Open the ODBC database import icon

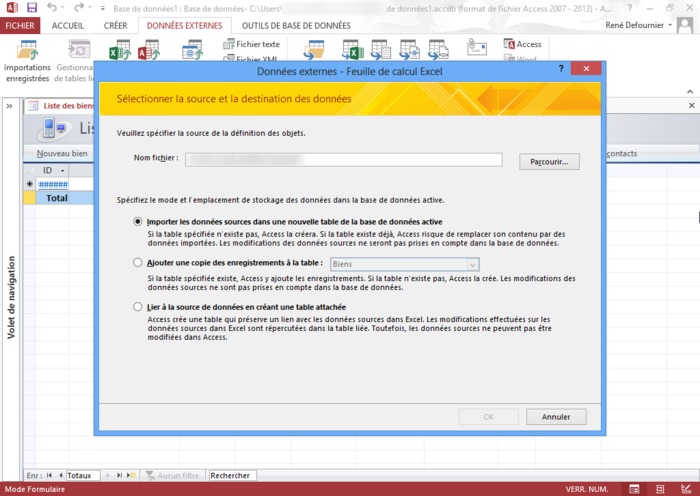pos(192,50)
